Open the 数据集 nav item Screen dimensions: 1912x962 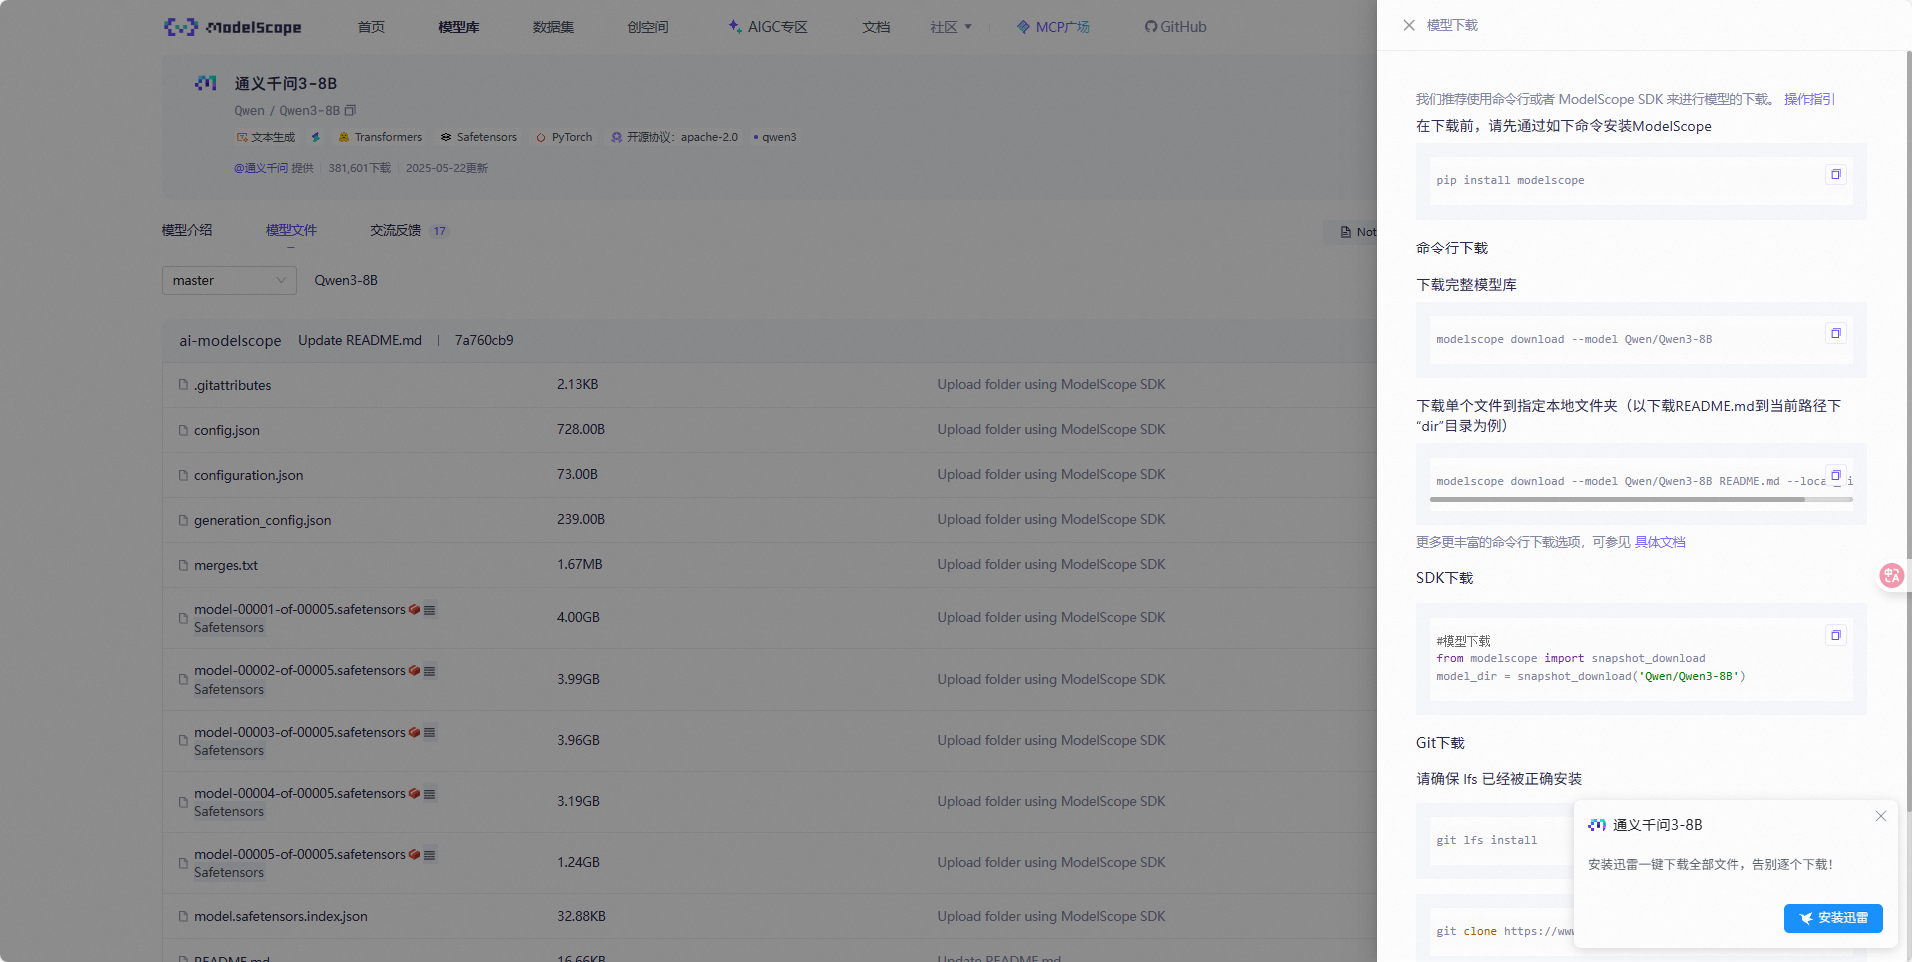click(553, 27)
